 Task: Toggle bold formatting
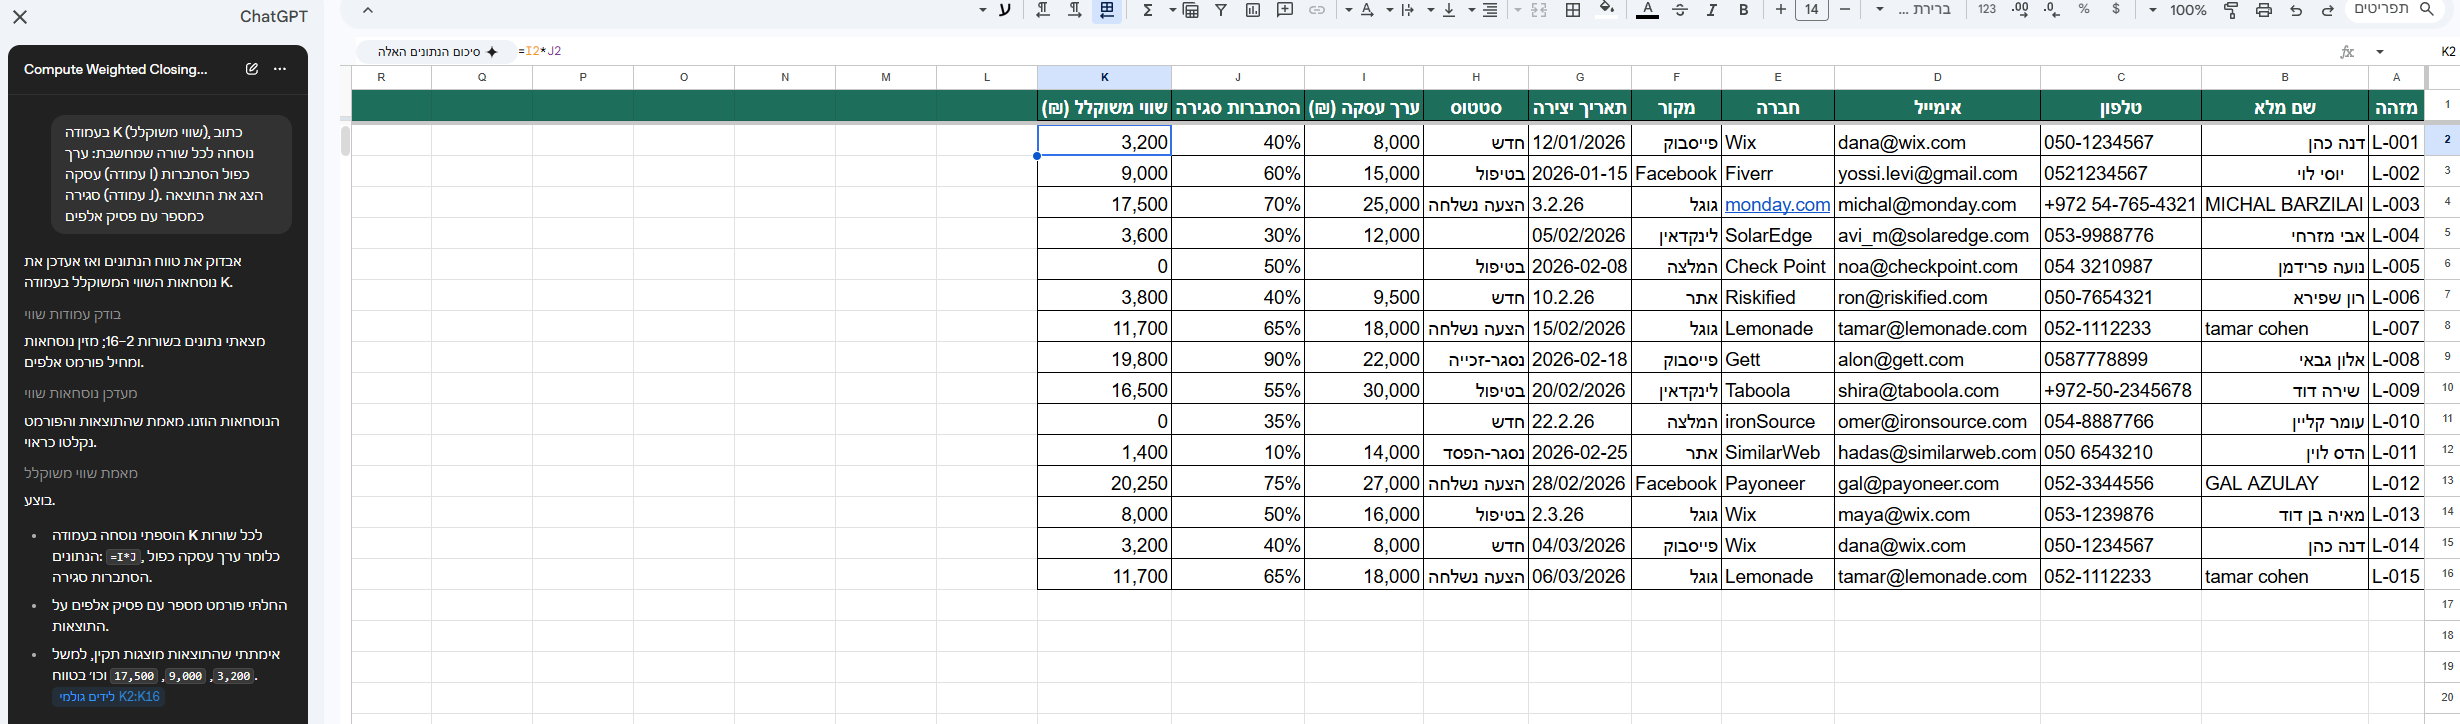click(1744, 10)
